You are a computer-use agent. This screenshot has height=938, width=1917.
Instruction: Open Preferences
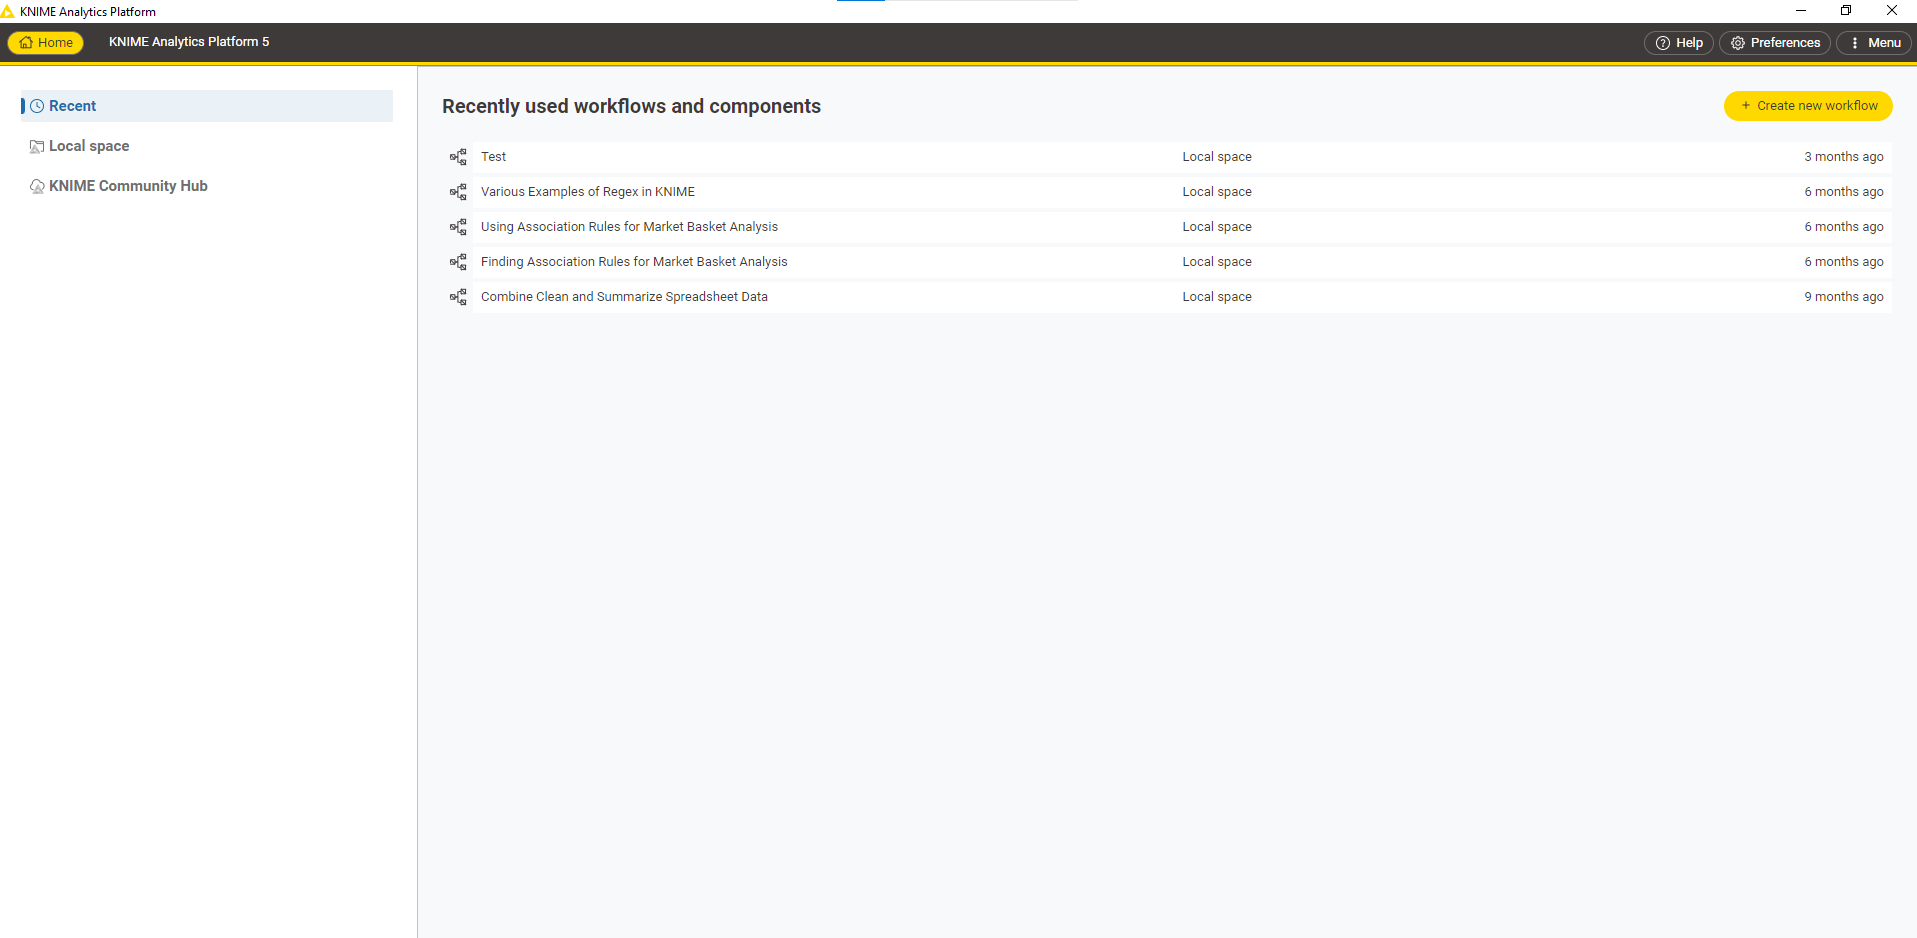(x=1775, y=43)
